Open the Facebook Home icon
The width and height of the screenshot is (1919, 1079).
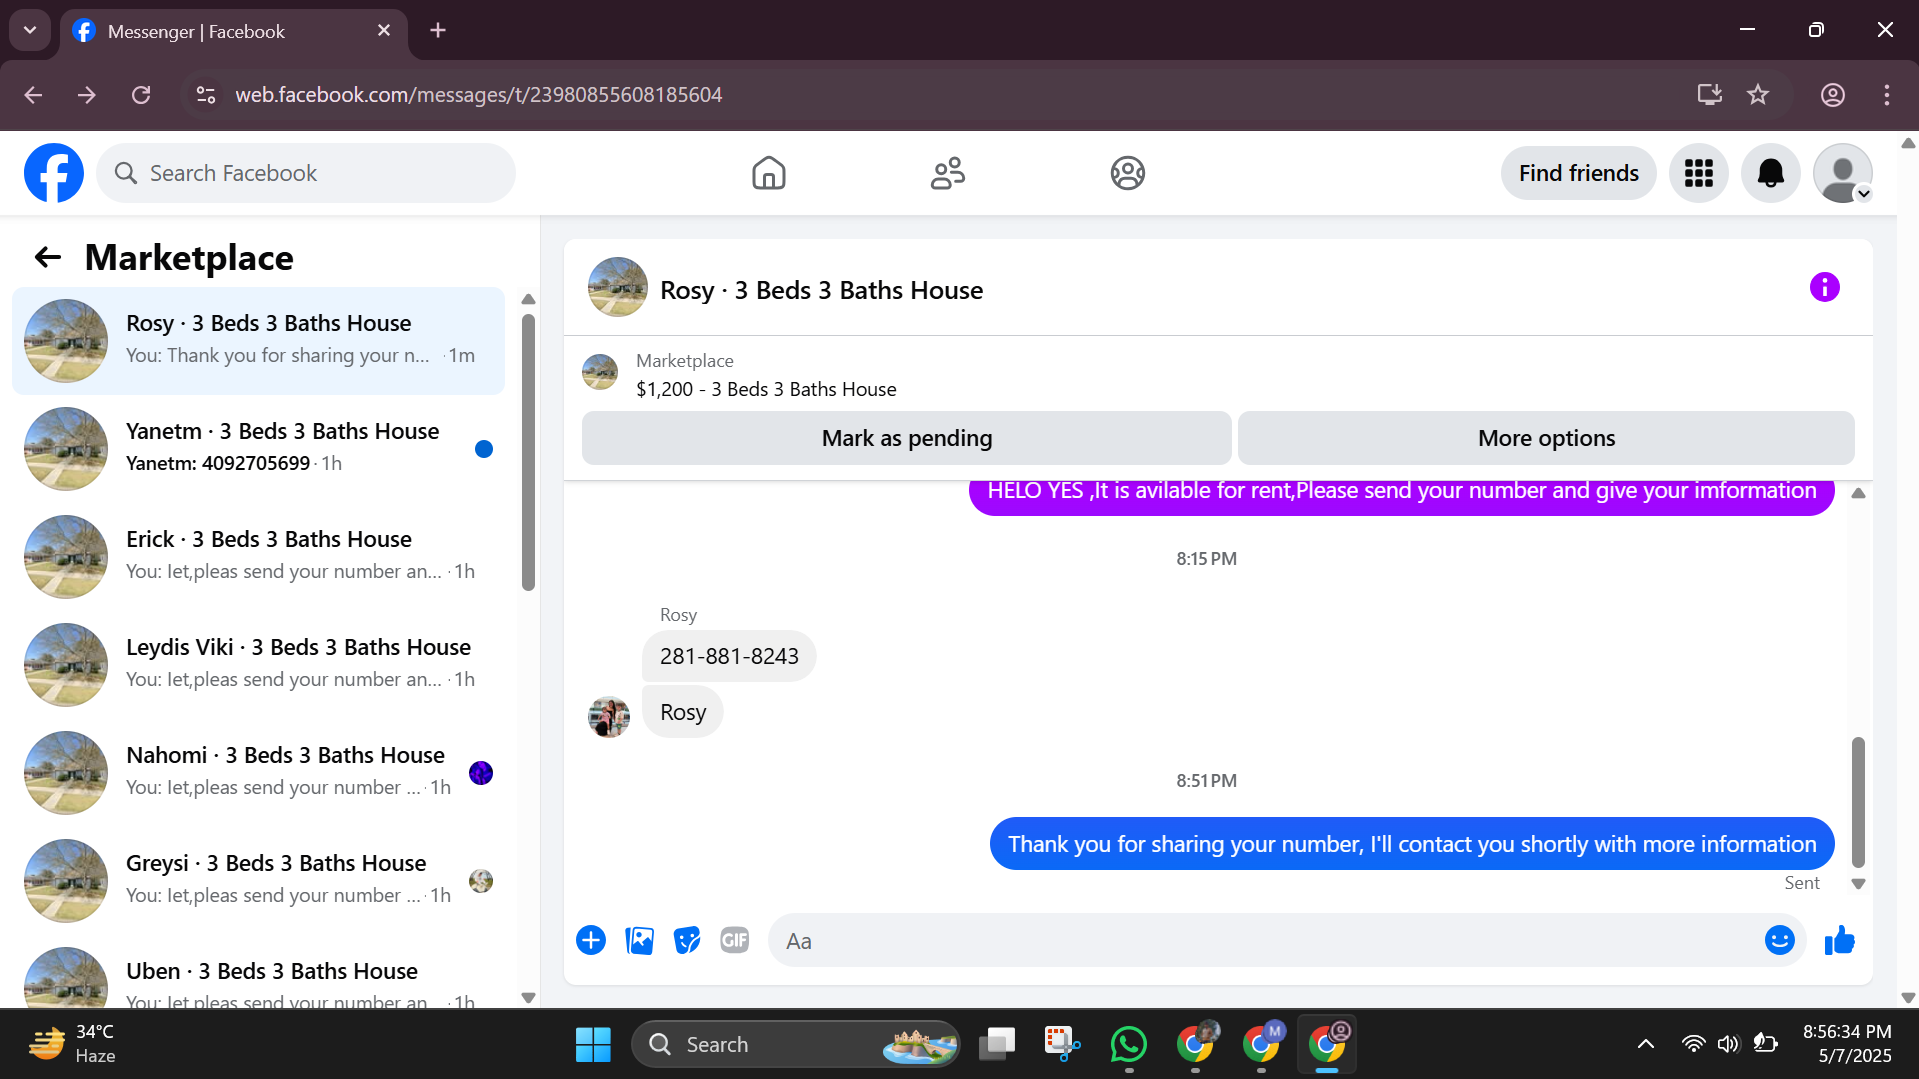pyautogui.click(x=768, y=173)
